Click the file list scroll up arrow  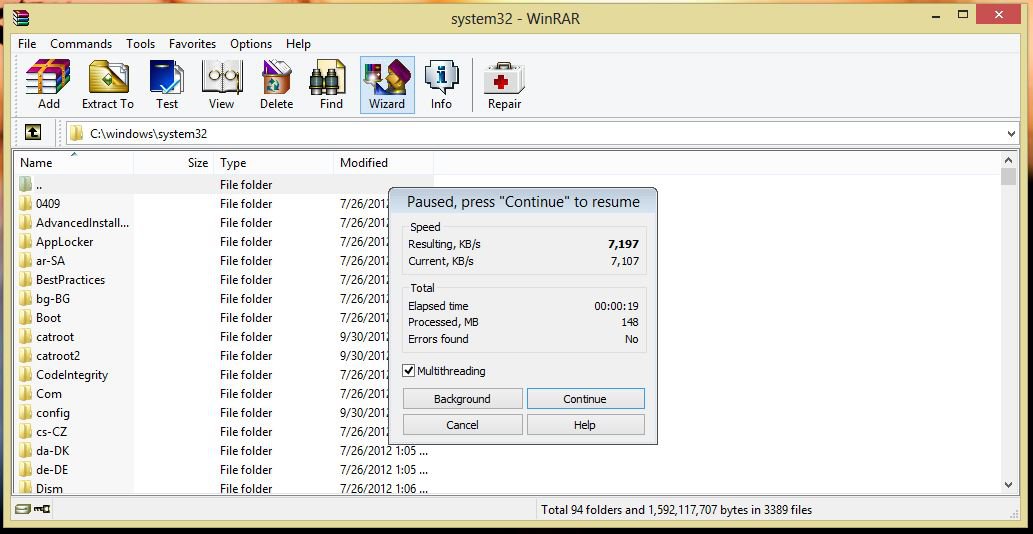pyautogui.click(x=1008, y=159)
